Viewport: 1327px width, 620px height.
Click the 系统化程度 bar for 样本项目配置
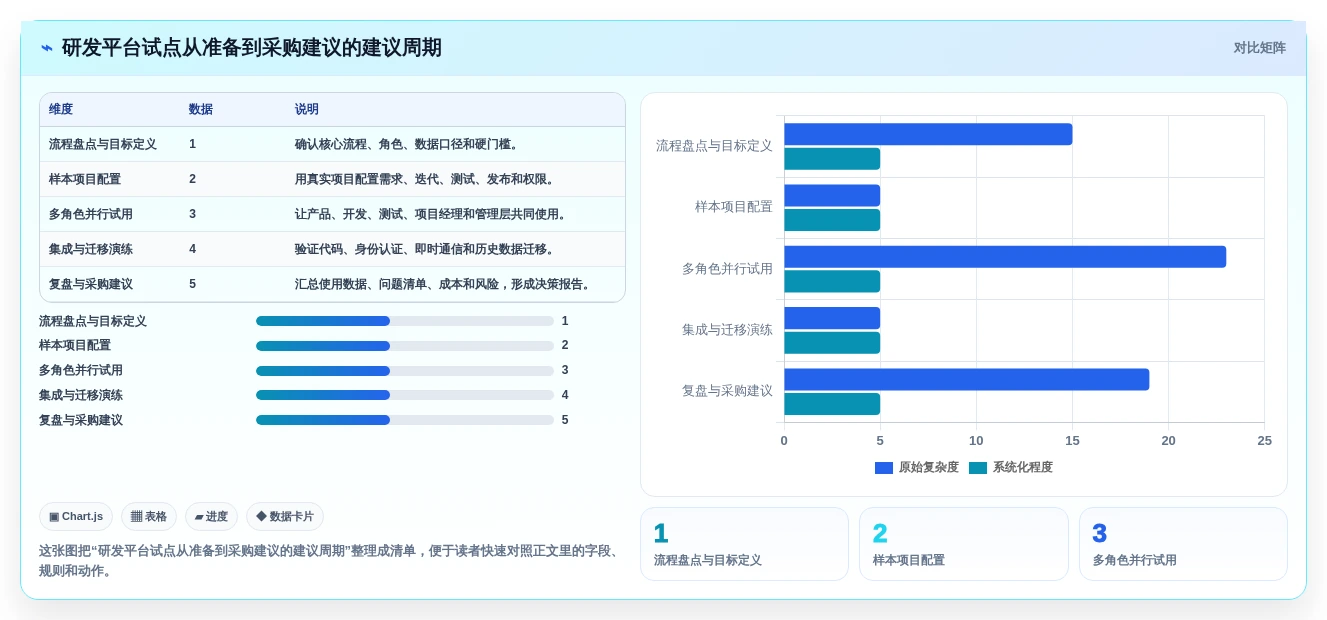point(832,220)
